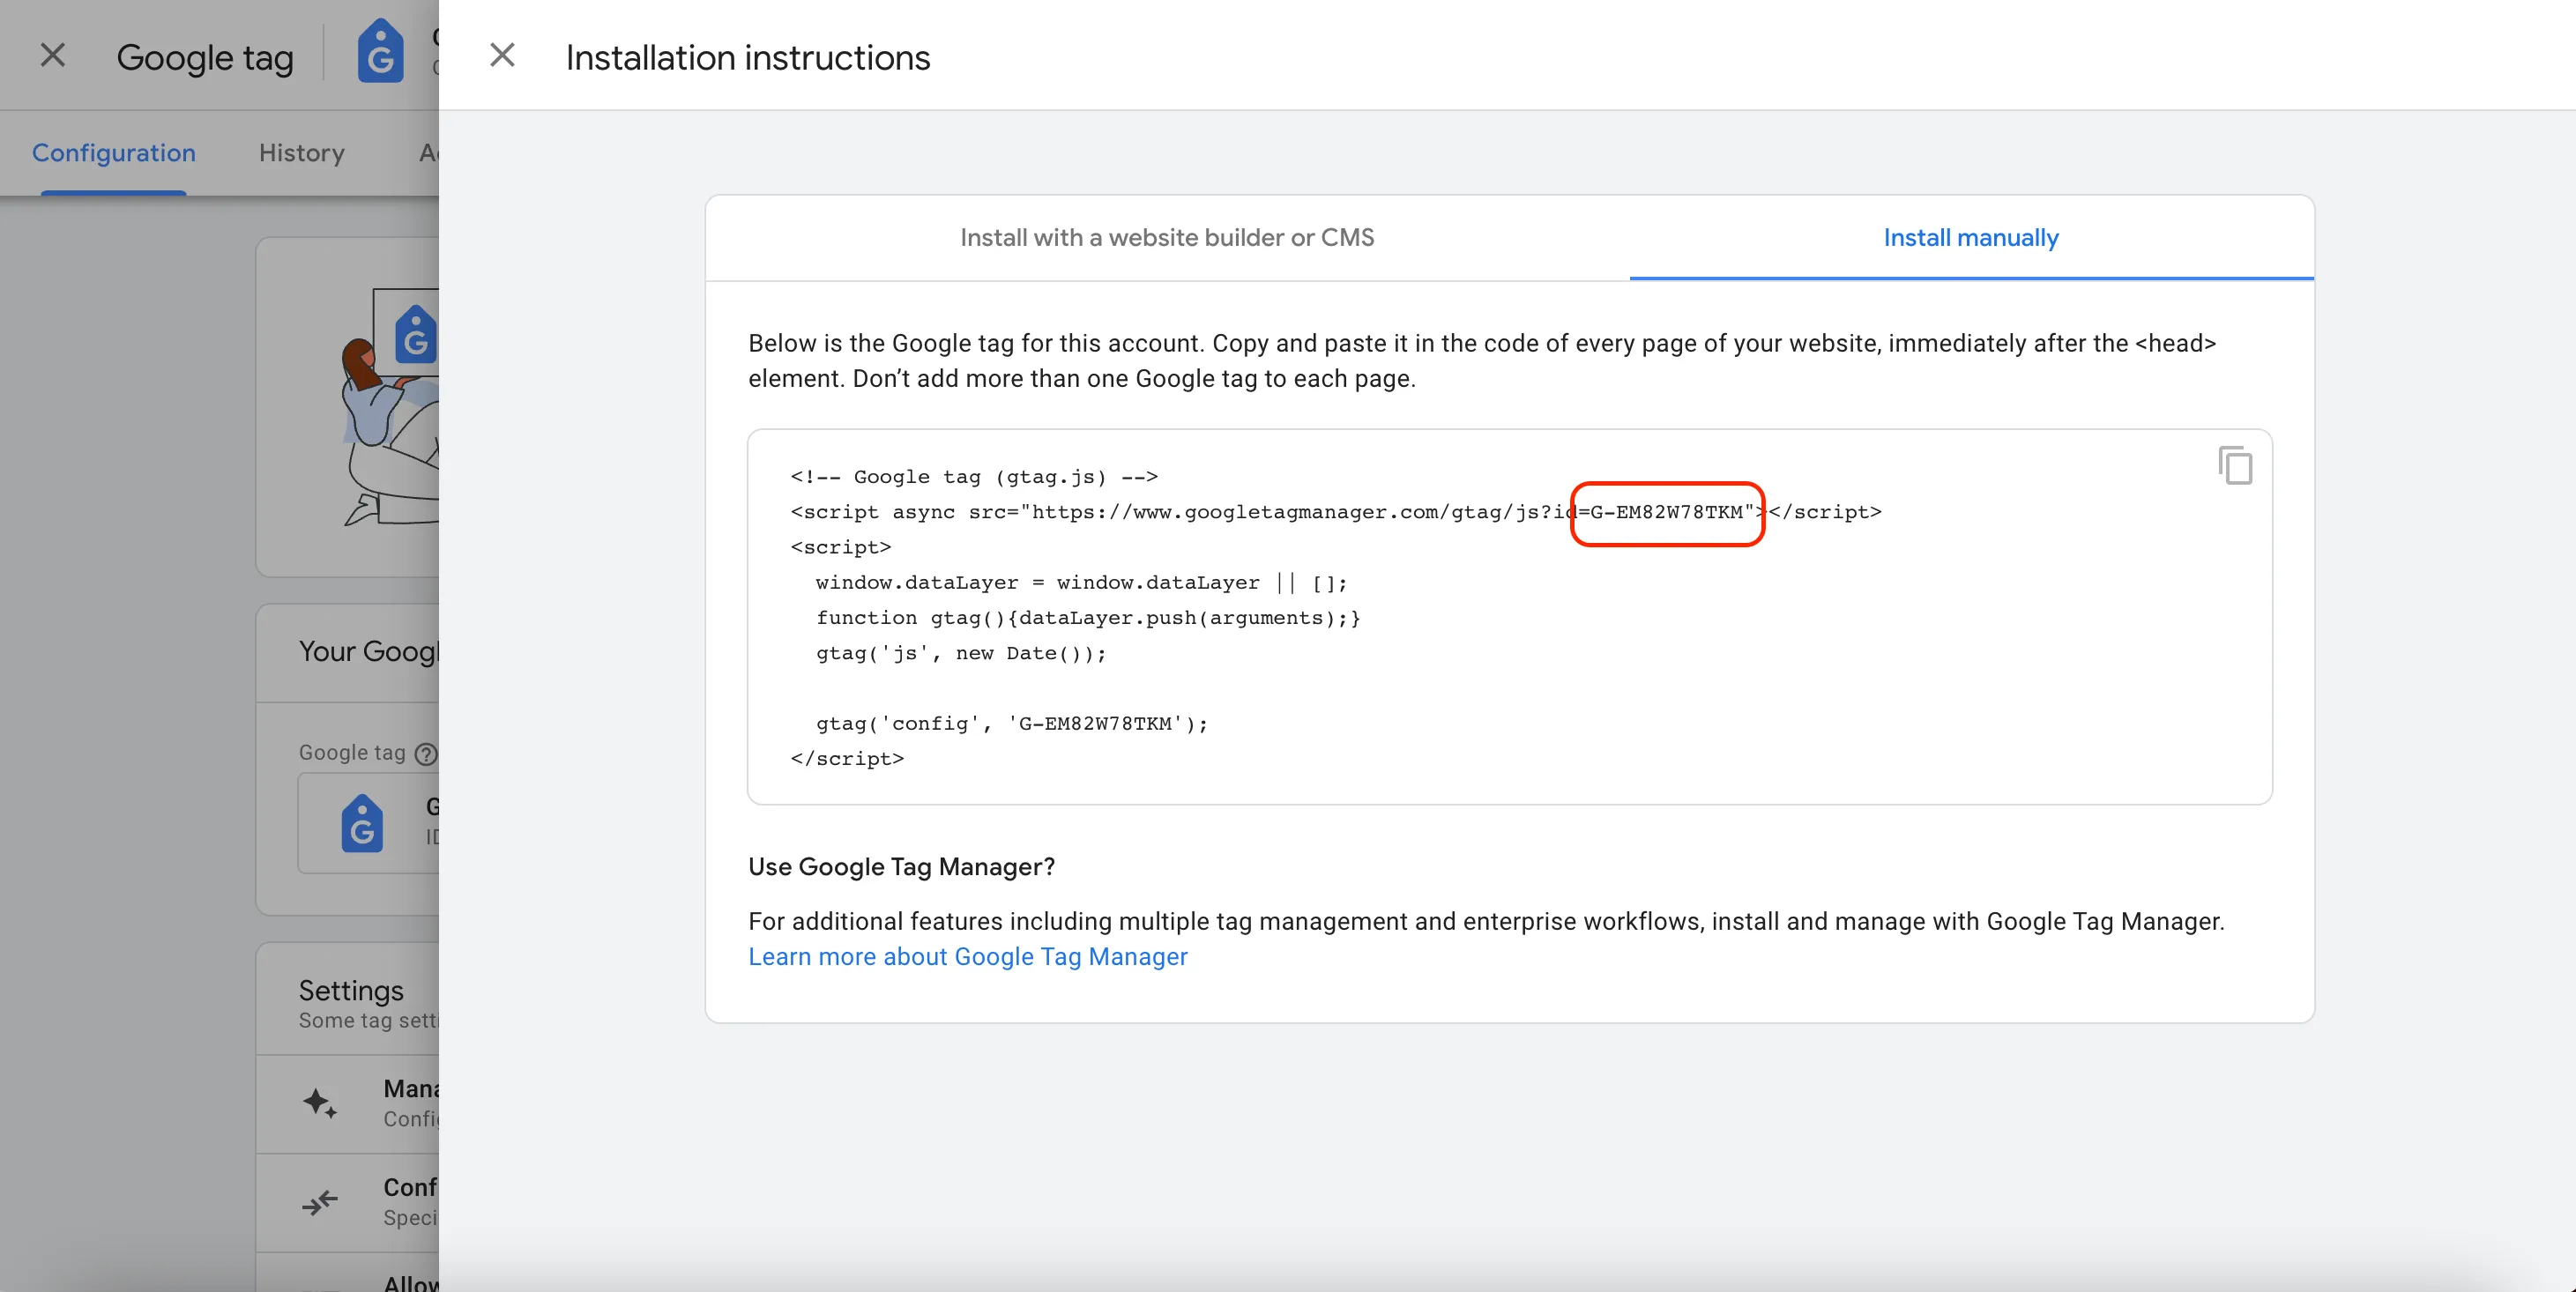Click the highlighted G-EM82W78TKM ID in script src
This screenshot has width=2576, height=1292.
coord(1666,513)
